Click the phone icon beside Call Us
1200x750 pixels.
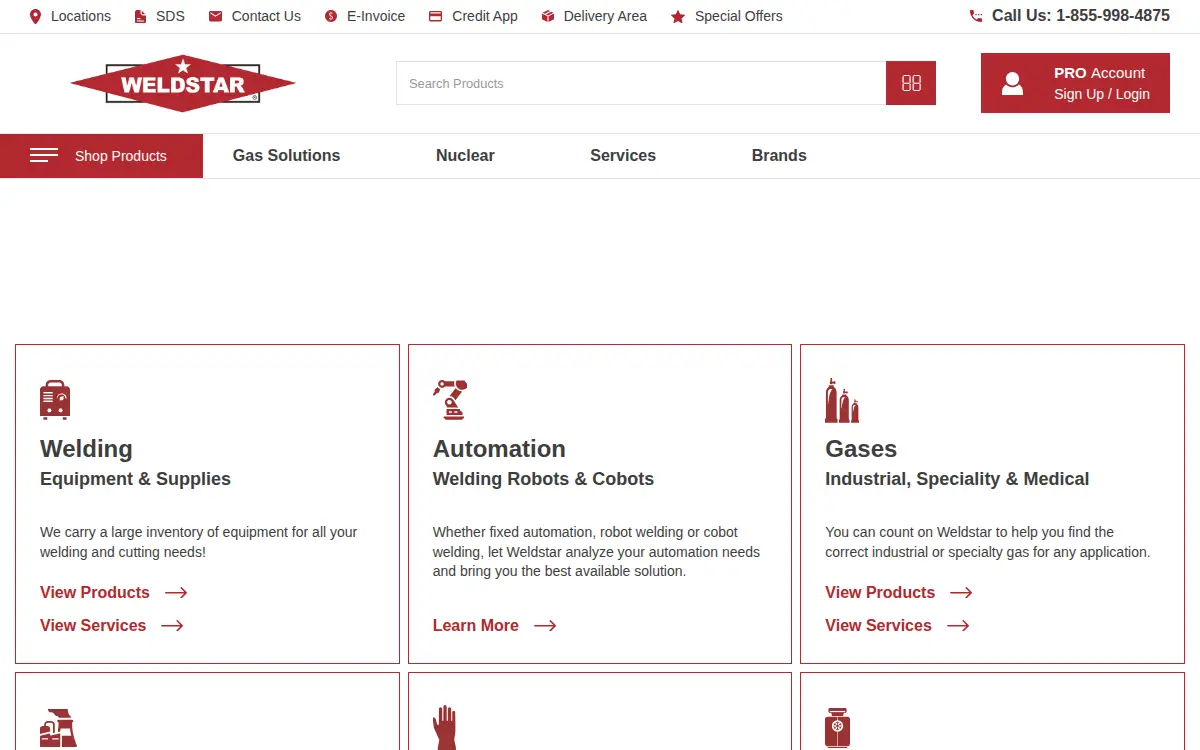click(976, 16)
